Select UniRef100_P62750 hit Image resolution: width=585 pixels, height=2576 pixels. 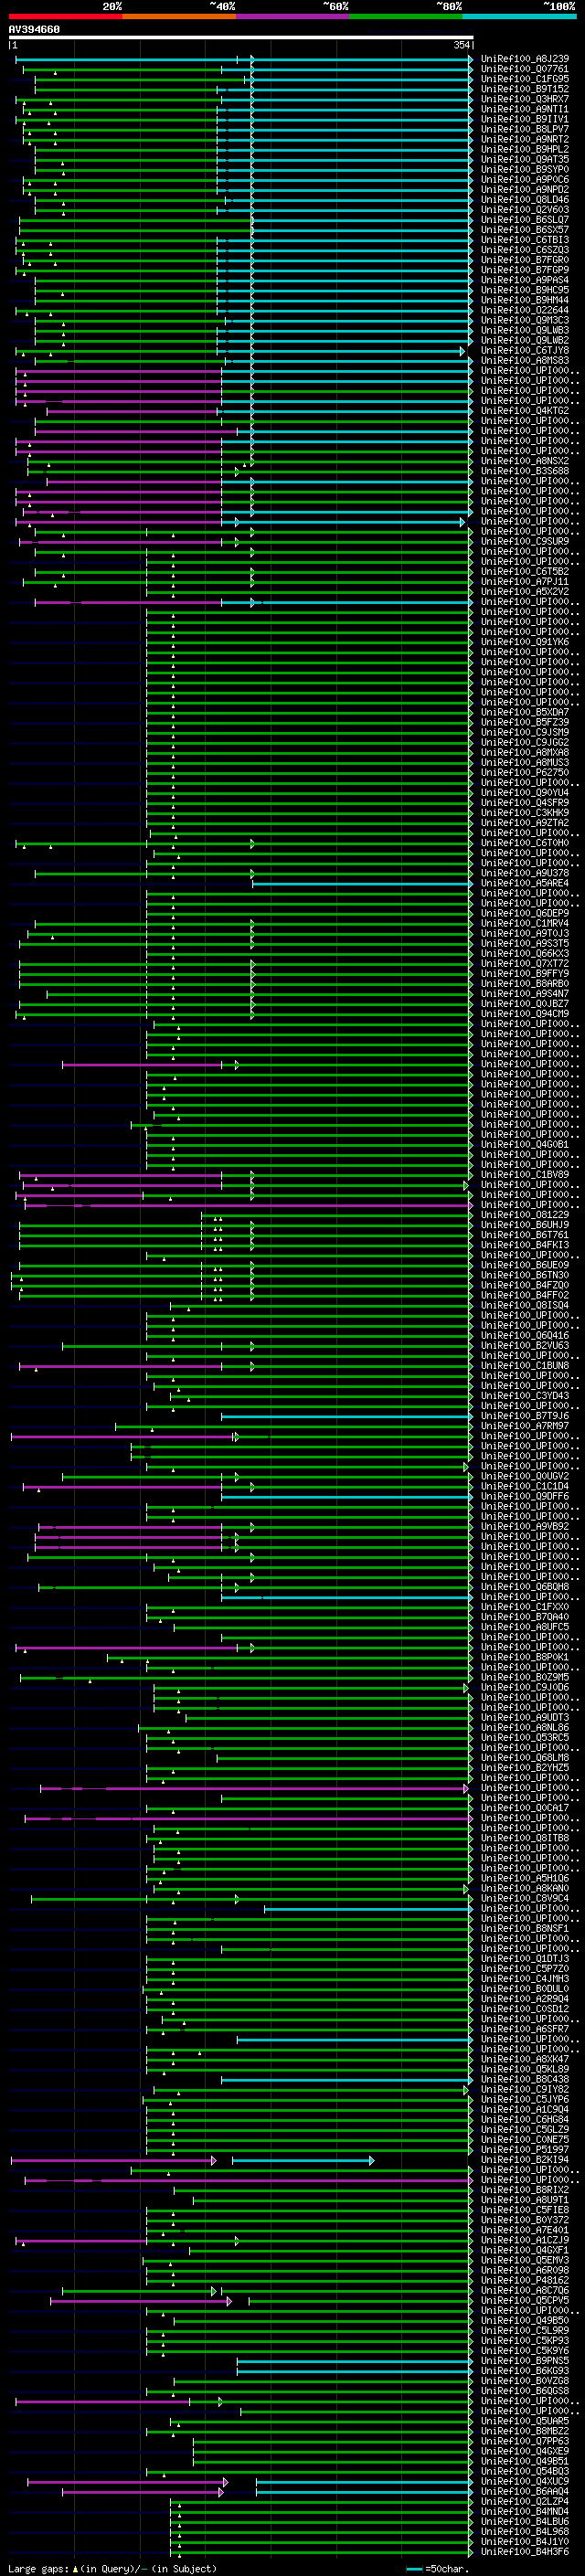point(525,773)
